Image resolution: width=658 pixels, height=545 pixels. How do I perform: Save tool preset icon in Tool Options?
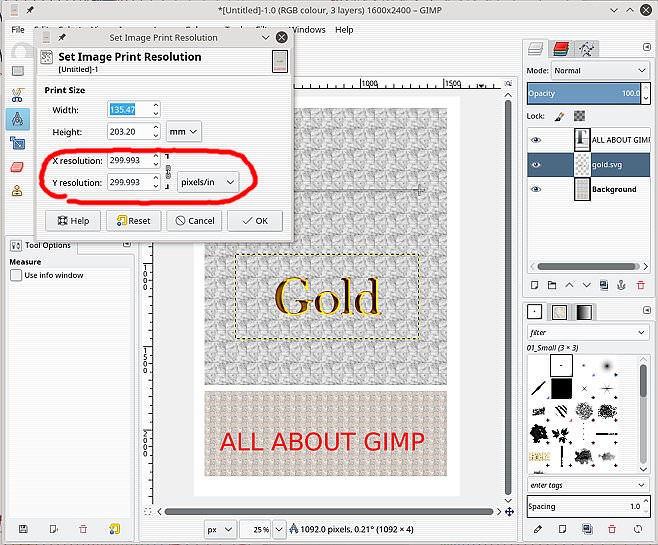(x=23, y=529)
